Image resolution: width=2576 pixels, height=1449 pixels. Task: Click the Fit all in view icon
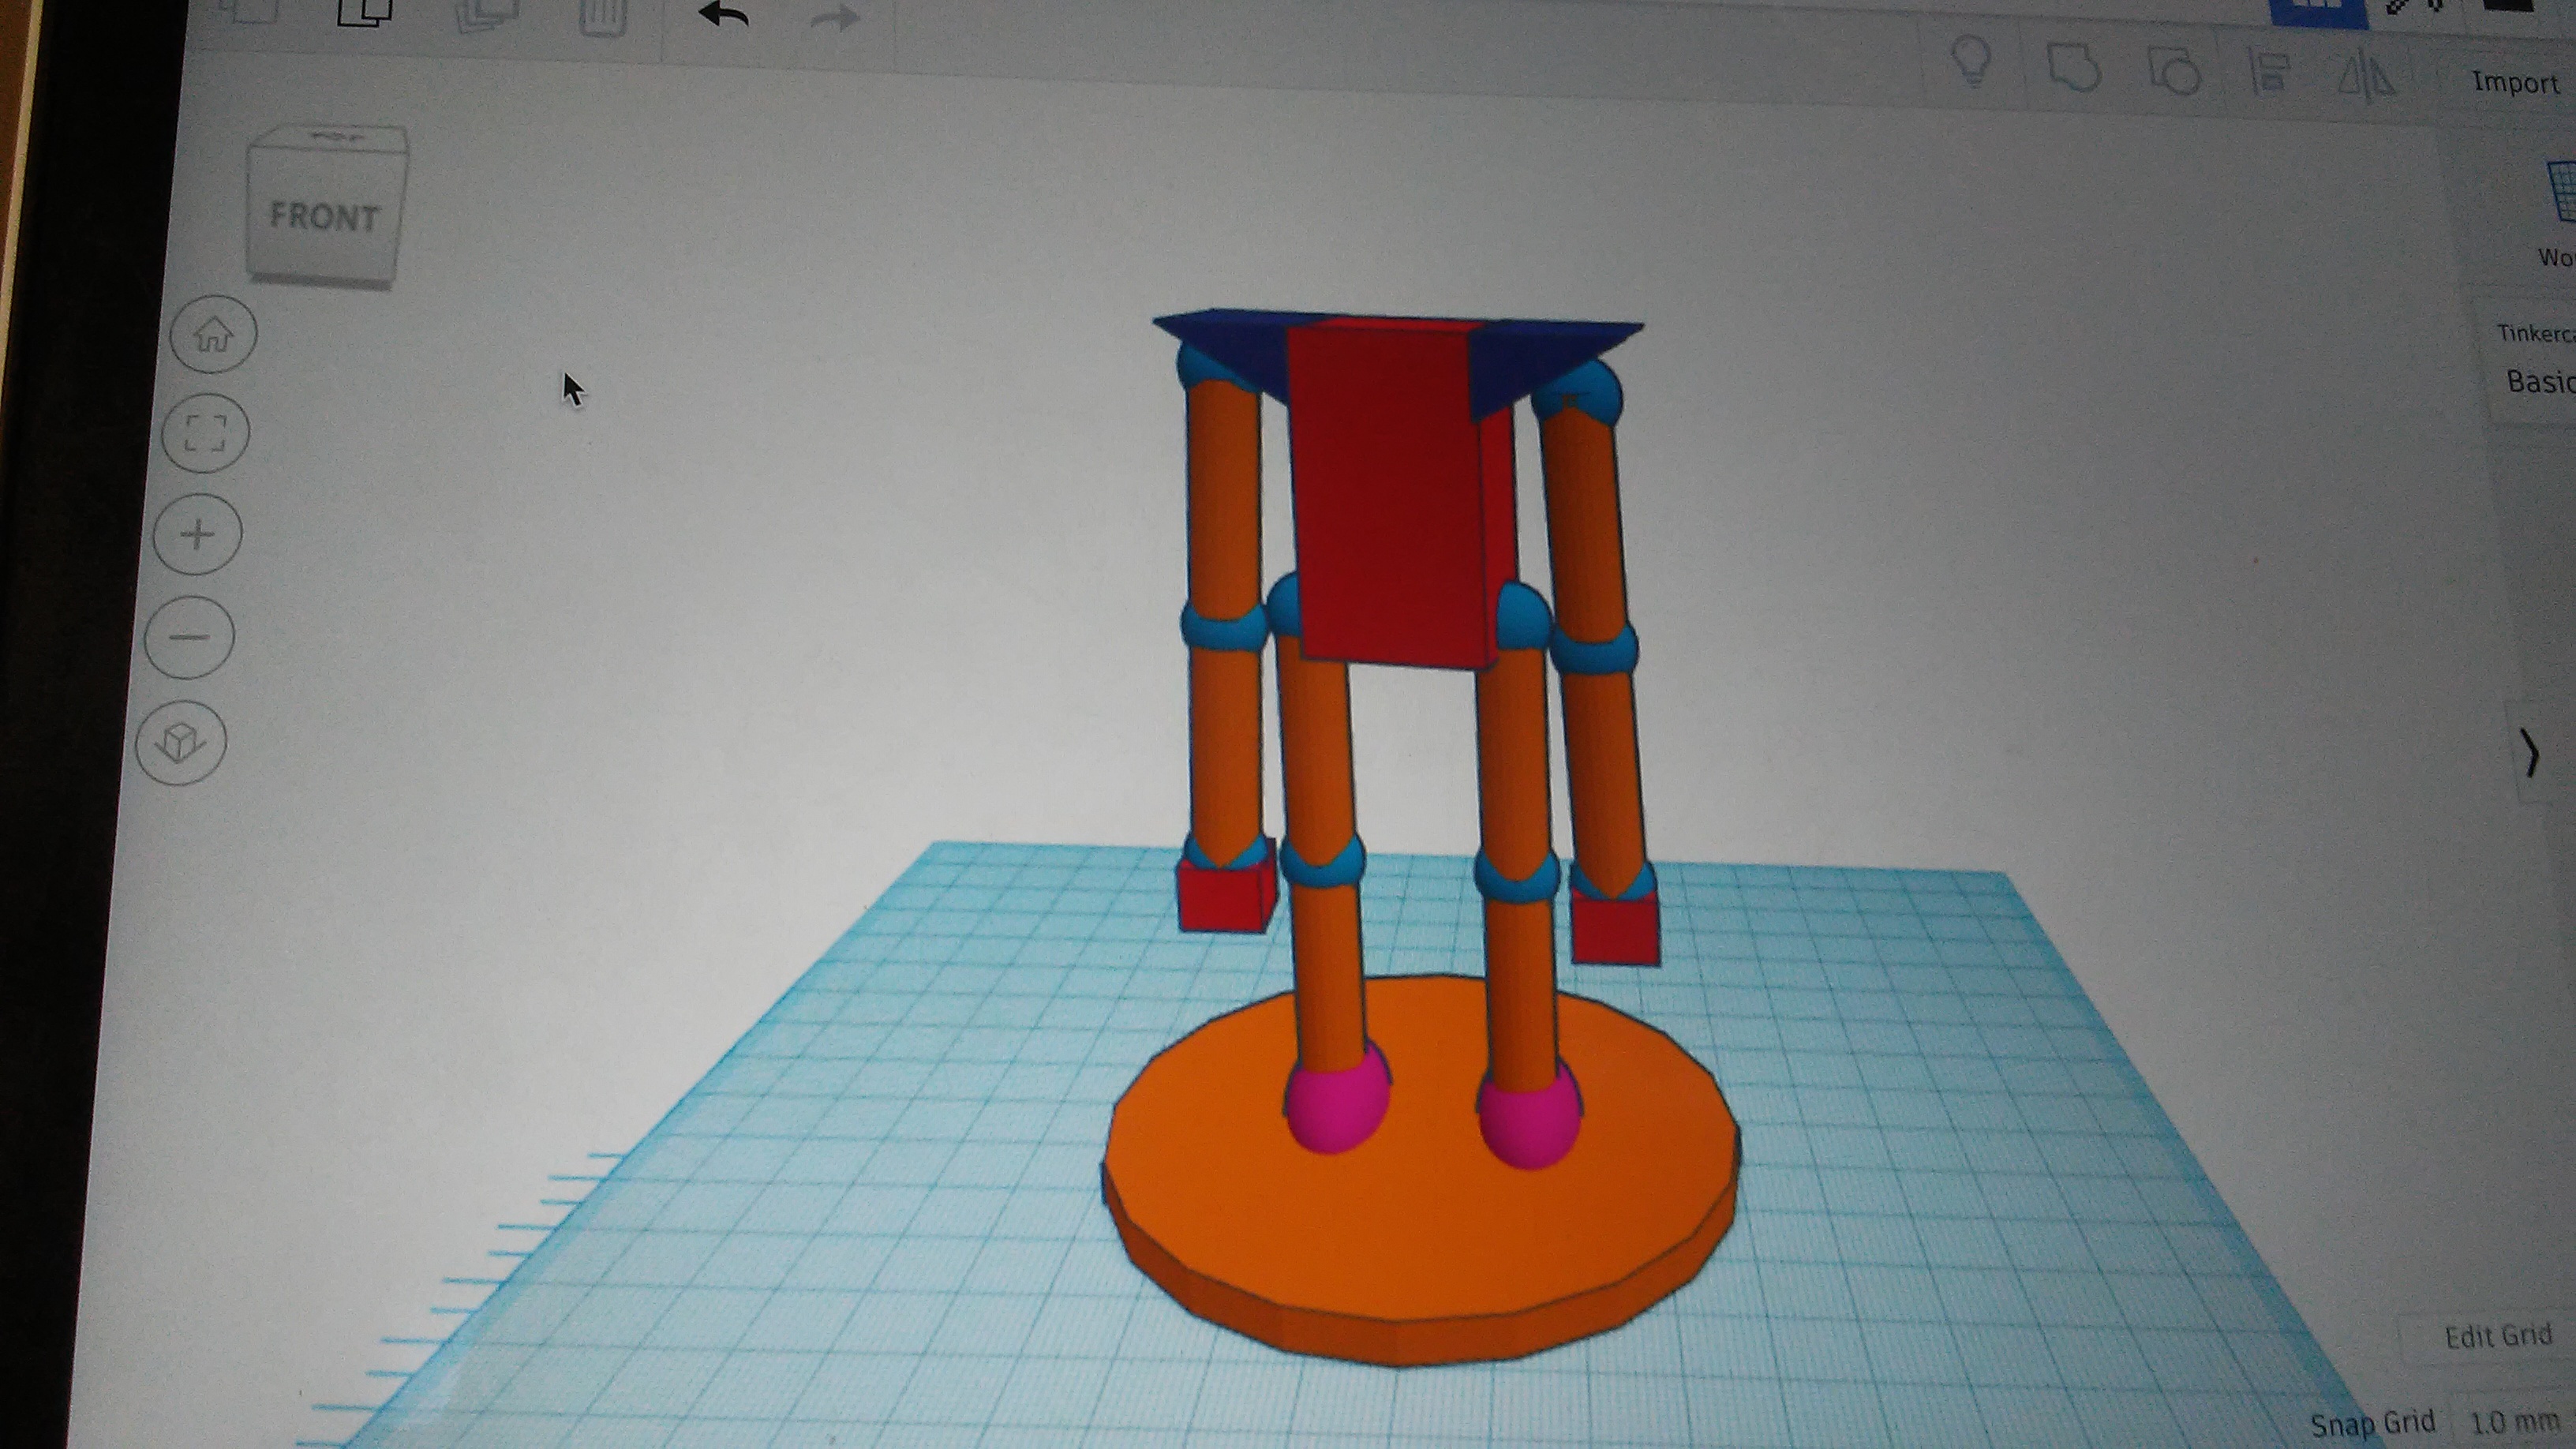tap(206, 432)
